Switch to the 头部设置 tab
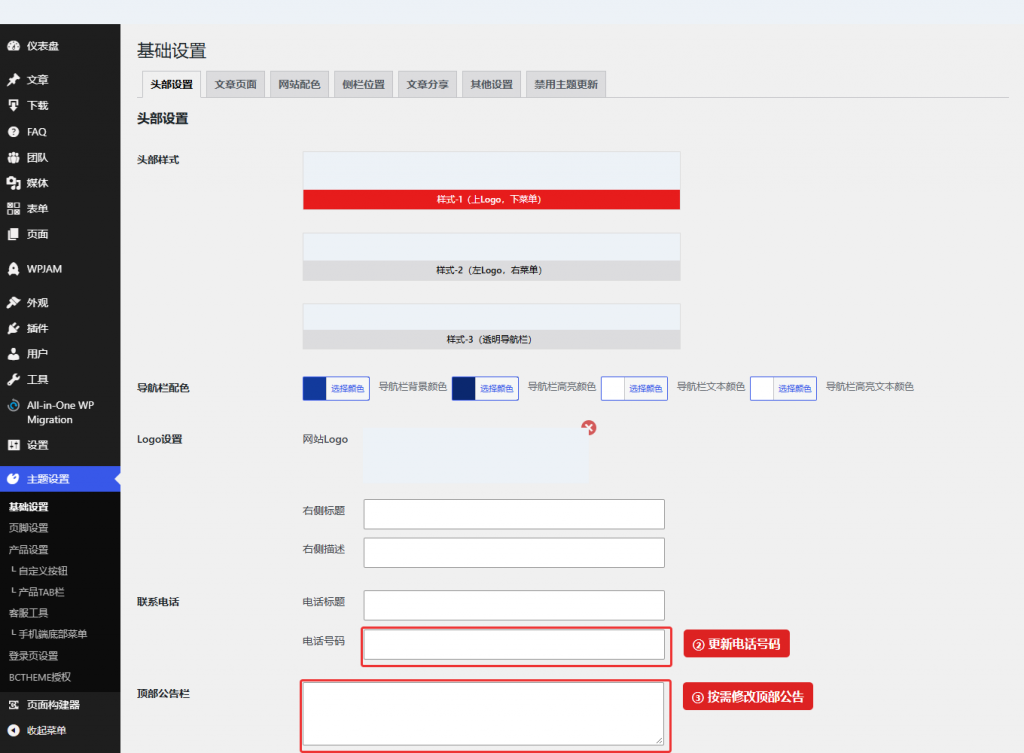 tap(171, 84)
